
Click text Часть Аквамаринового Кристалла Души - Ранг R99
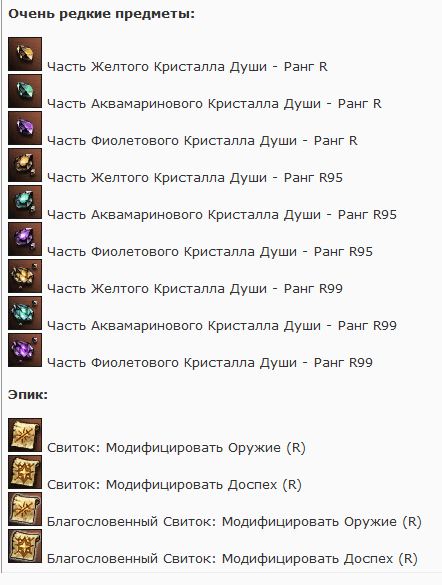click(x=222, y=326)
